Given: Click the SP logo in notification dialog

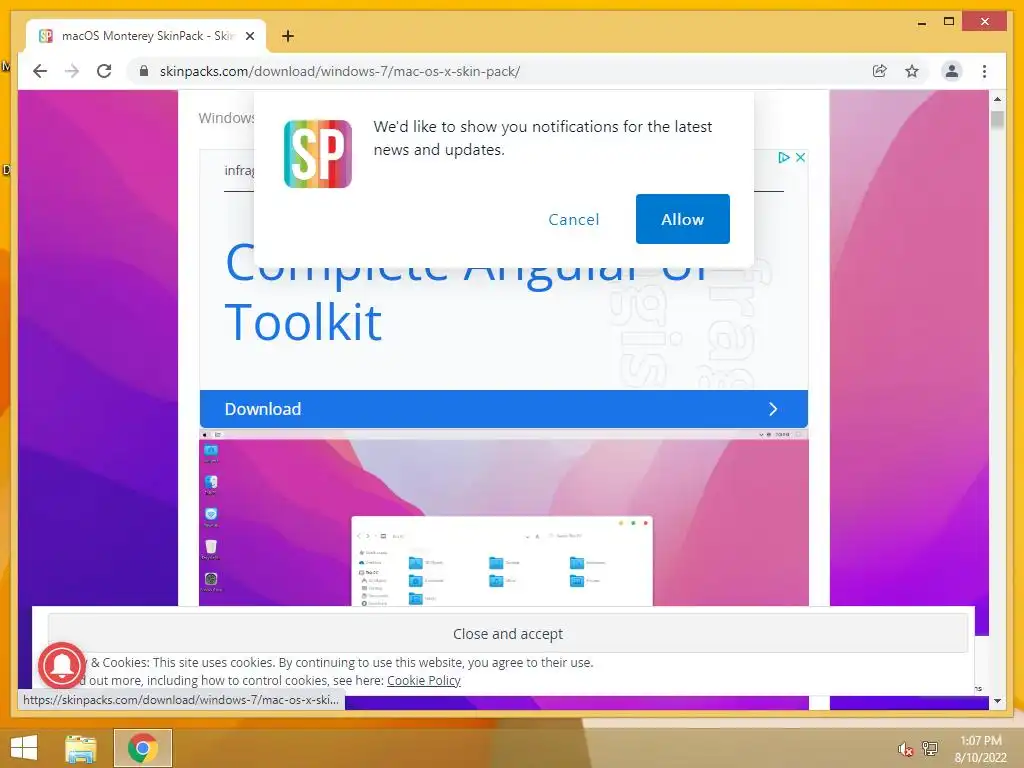Looking at the screenshot, I should point(317,153).
